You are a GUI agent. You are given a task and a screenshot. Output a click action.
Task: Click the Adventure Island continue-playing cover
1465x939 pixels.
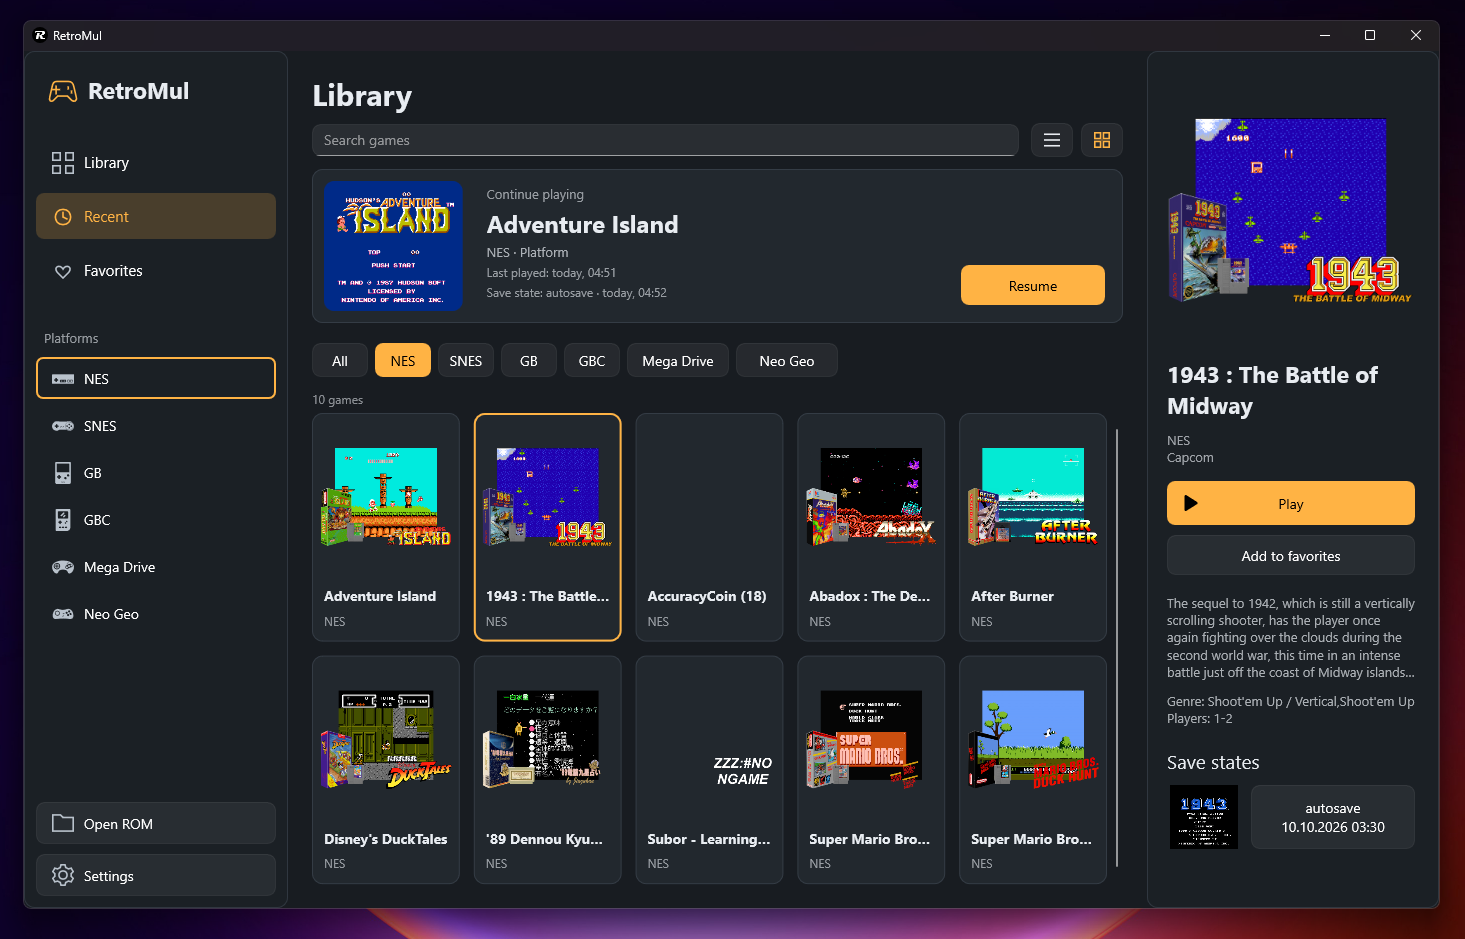click(x=393, y=246)
